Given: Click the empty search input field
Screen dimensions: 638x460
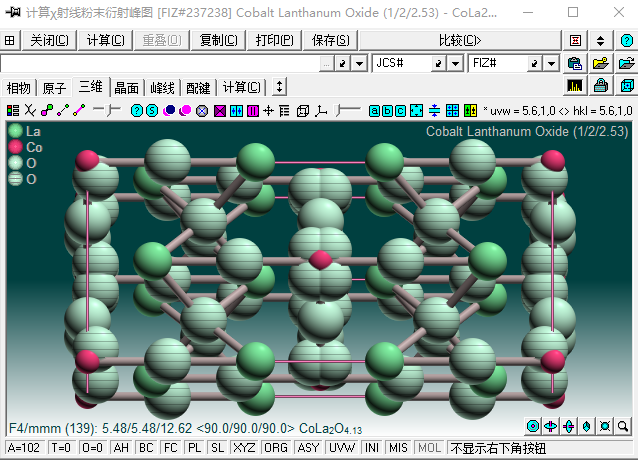Looking at the screenshot, I should pyautogui.click(x=160, y=63).
